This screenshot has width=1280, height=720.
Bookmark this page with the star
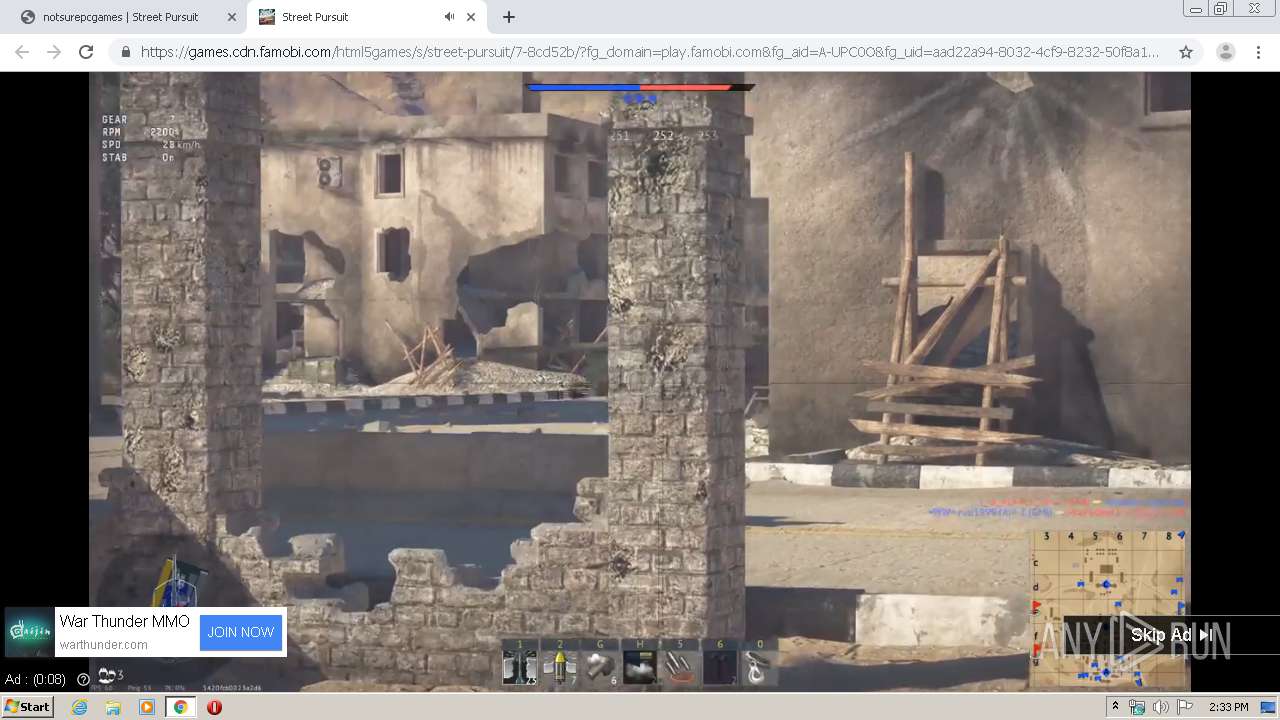1186,52
